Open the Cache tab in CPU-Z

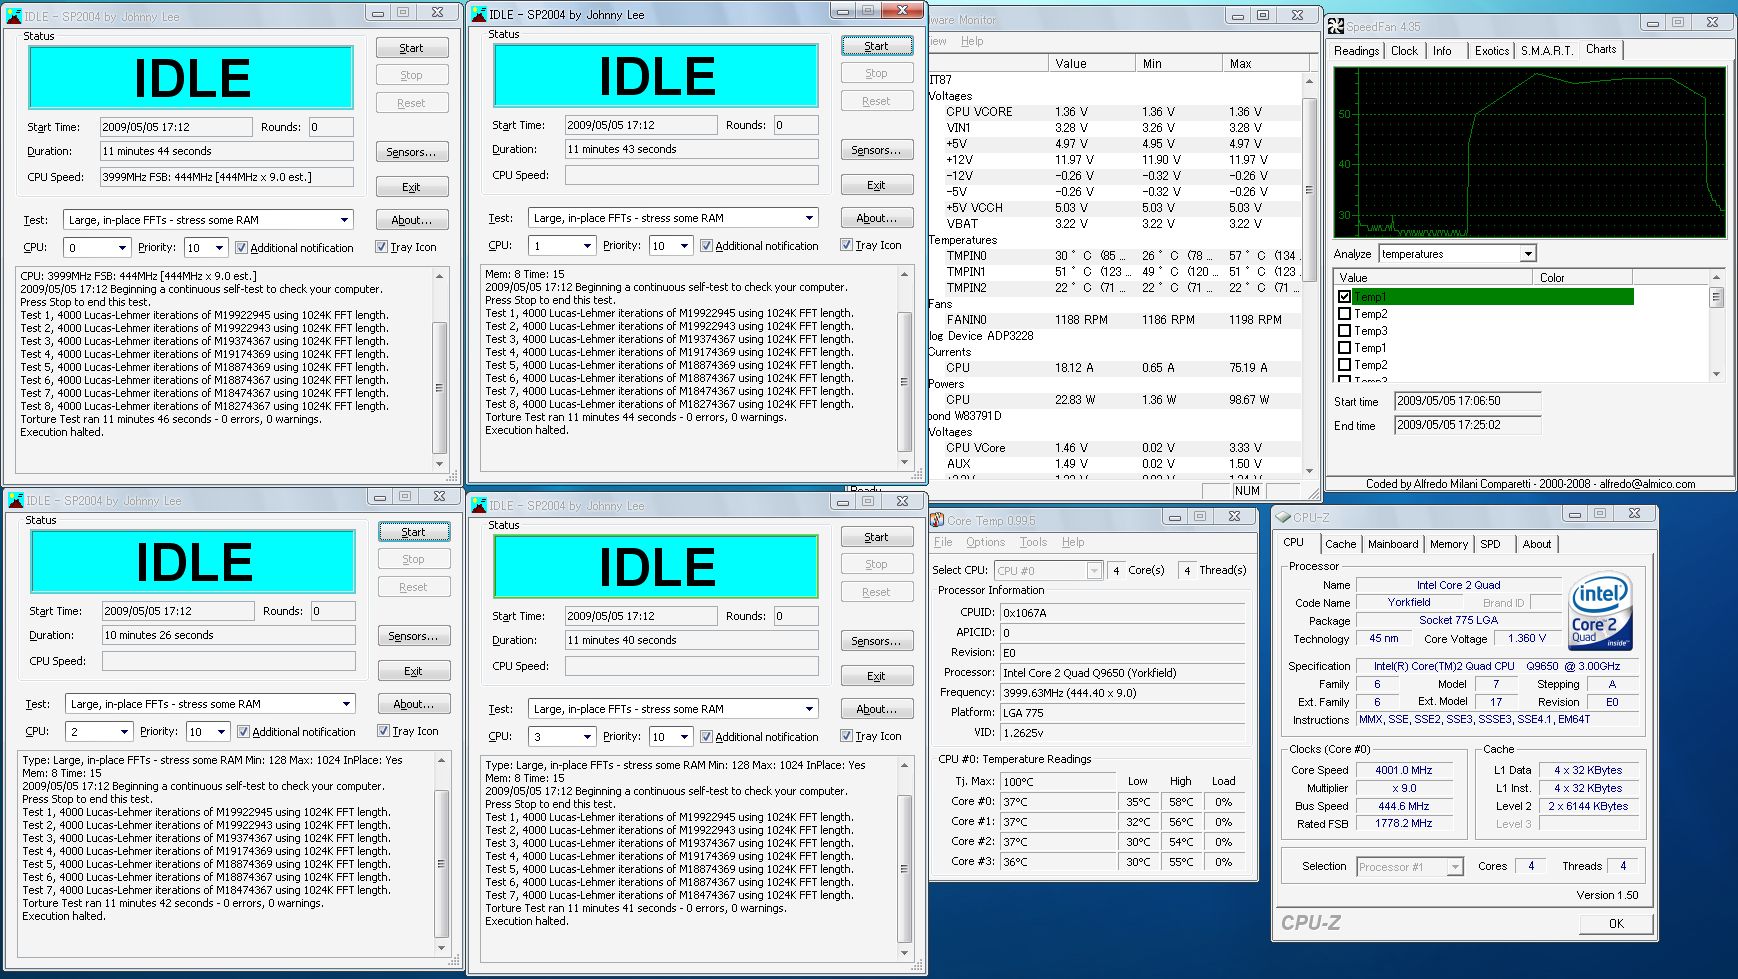coord(1340,544)
